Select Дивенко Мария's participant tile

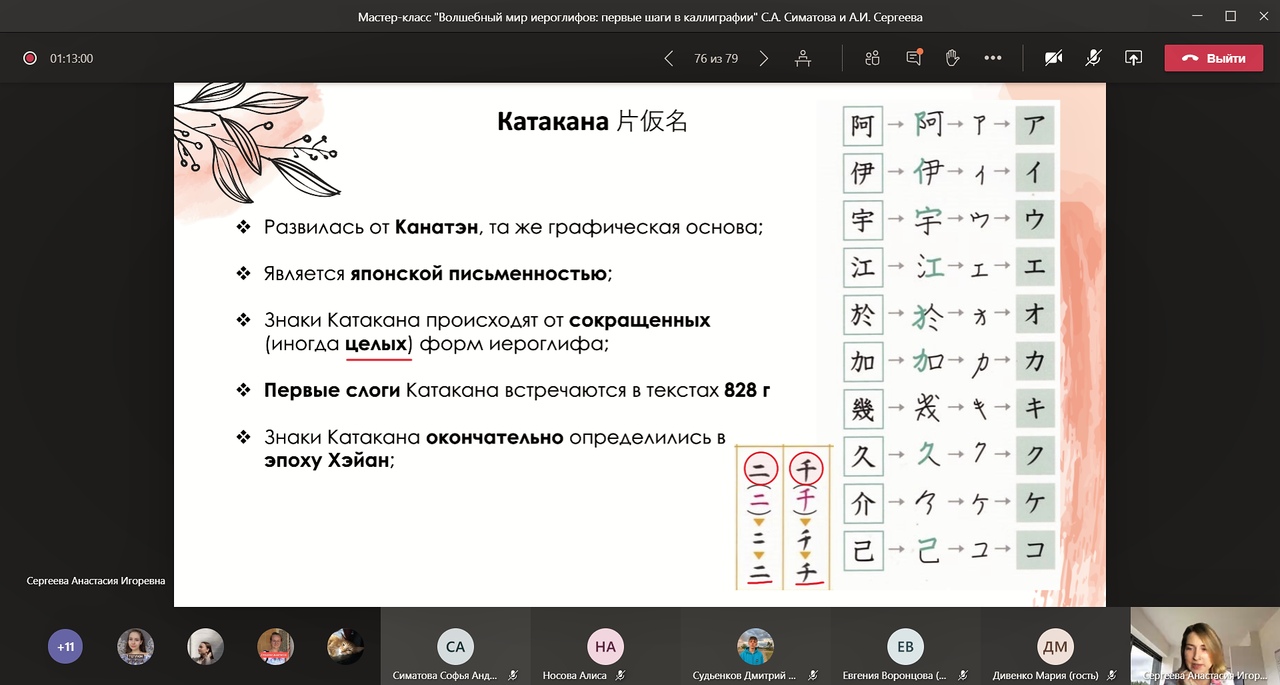coord(1055,646)
